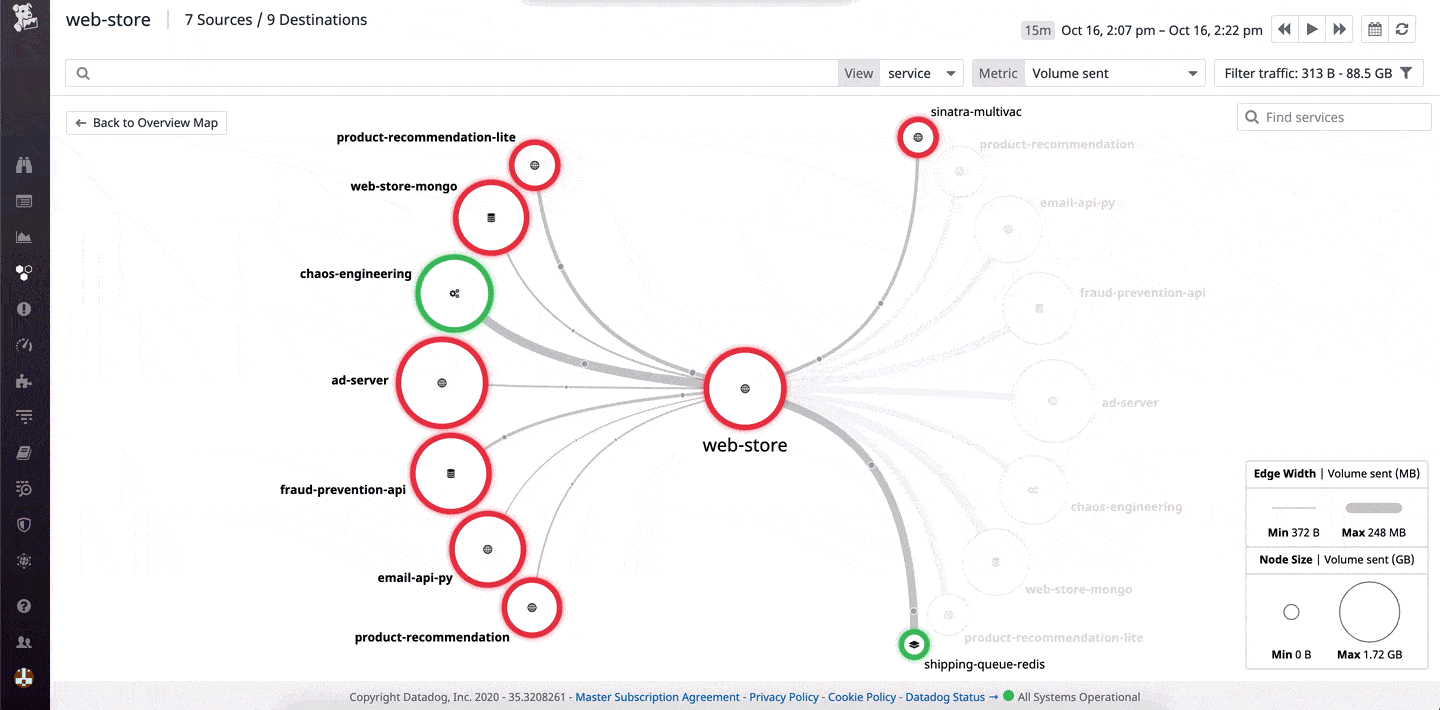
Task: Select the green chaos-engineering source node
Action: [454, 293]
